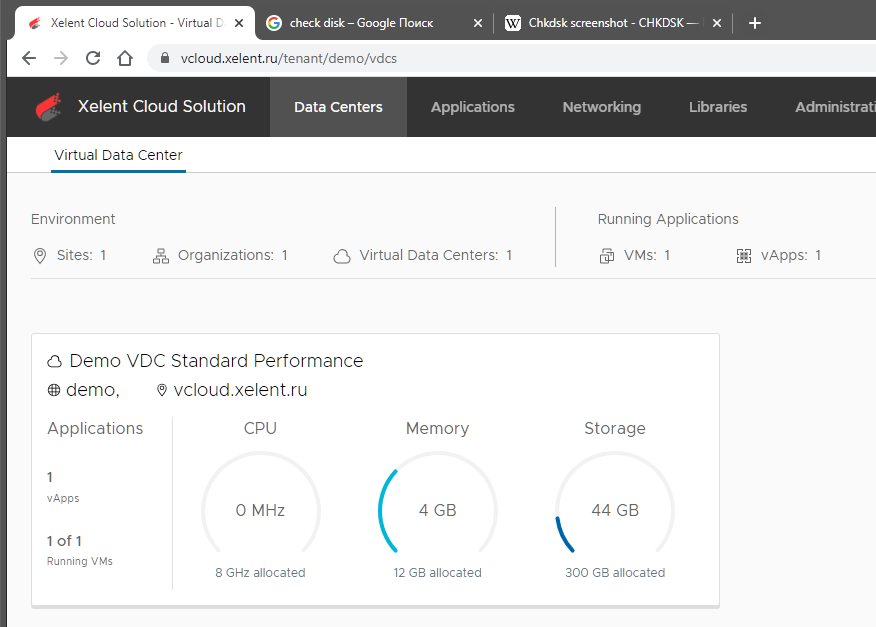
Task: Click the Applications heading inside the VDC card
Action: (95, 429)
